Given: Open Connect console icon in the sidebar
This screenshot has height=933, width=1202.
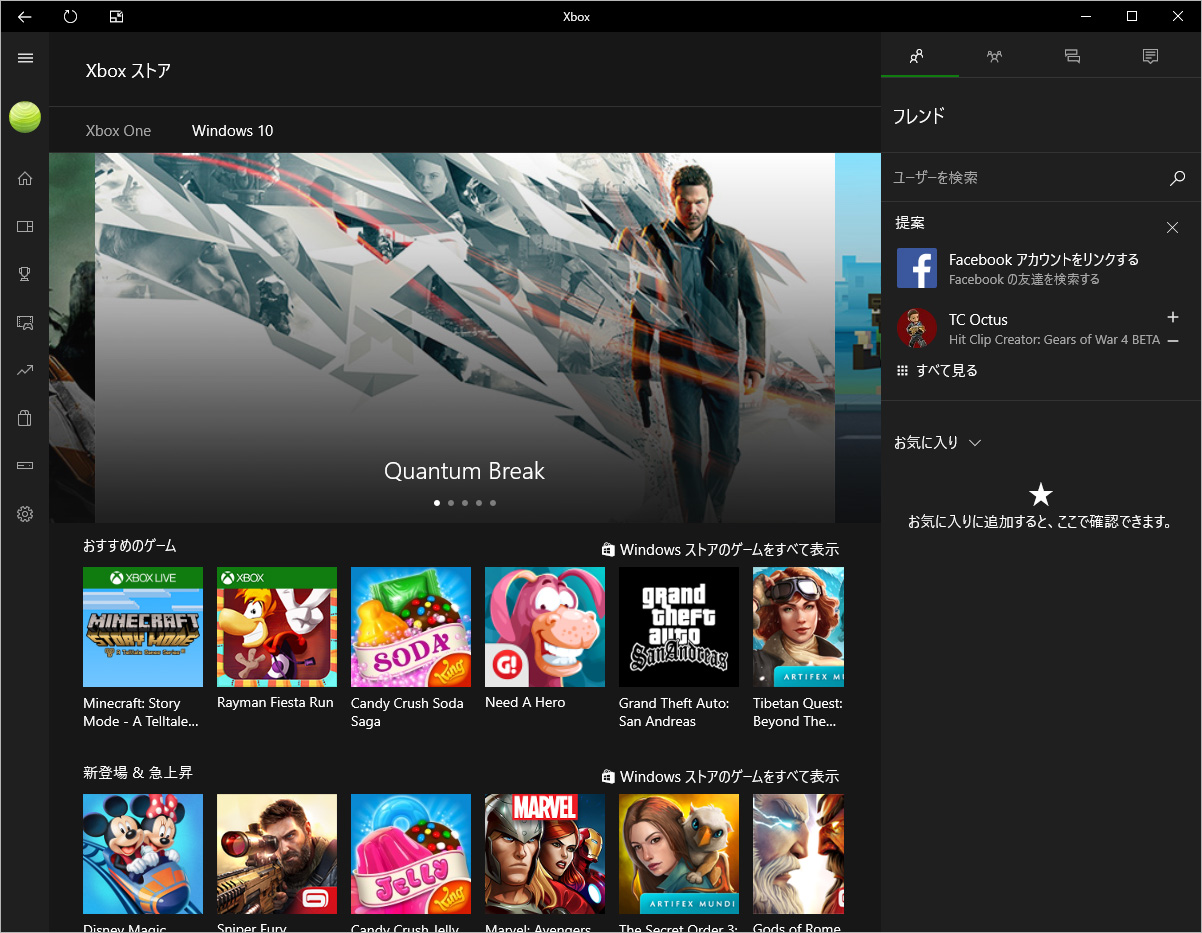Looking at the screenshot, I should click(x=25, y=466).
